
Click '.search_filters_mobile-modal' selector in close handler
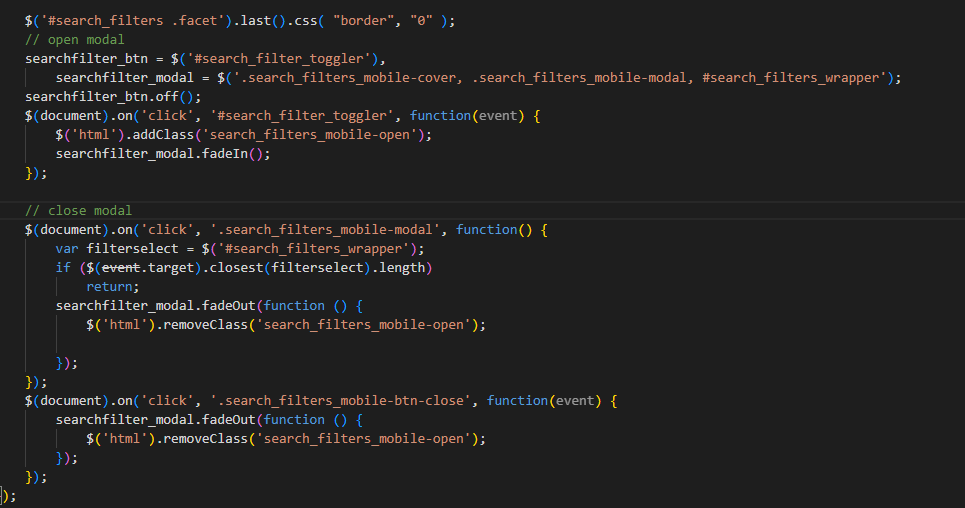tap(325, 230)
